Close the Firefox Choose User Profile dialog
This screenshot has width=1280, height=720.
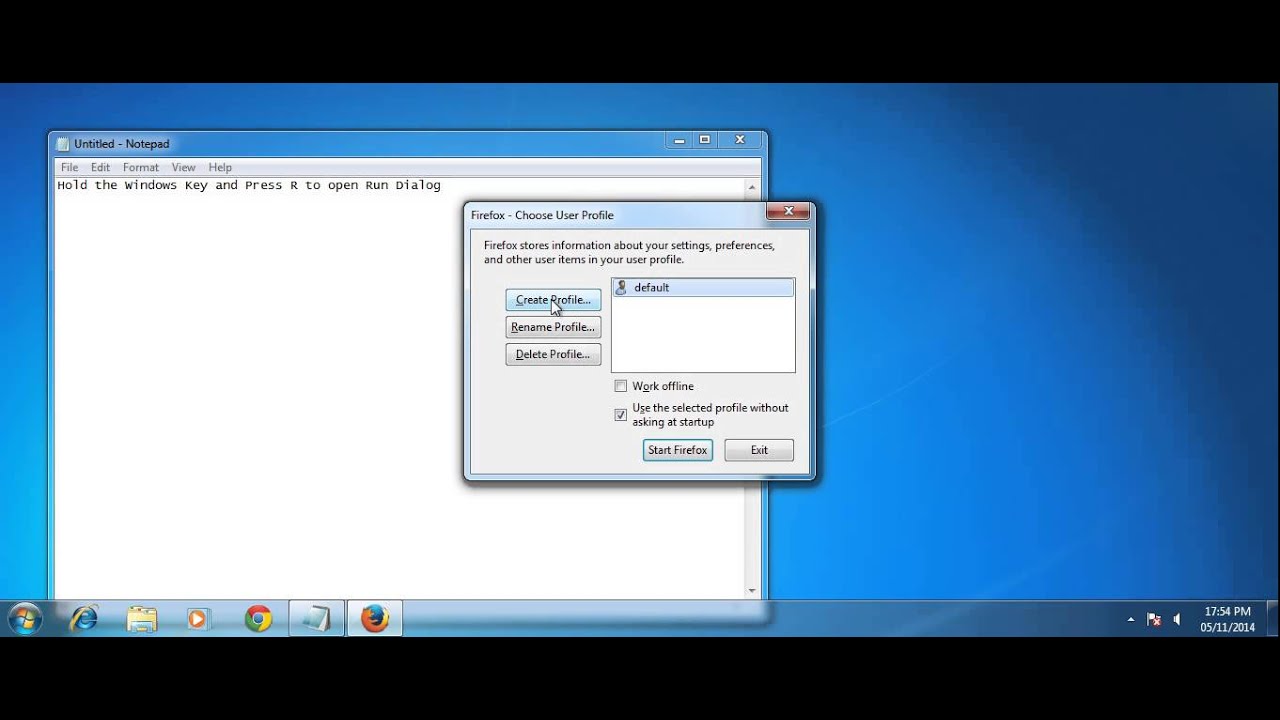[789, 211]
